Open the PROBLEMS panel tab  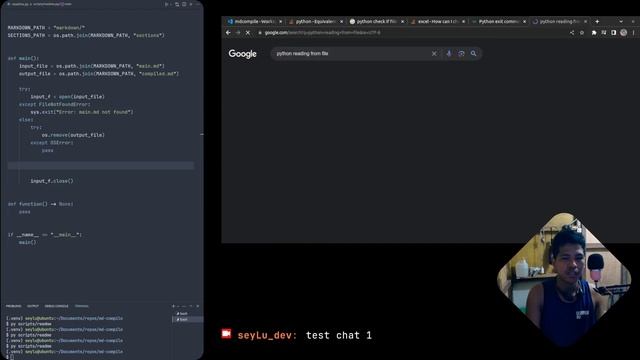13,306
